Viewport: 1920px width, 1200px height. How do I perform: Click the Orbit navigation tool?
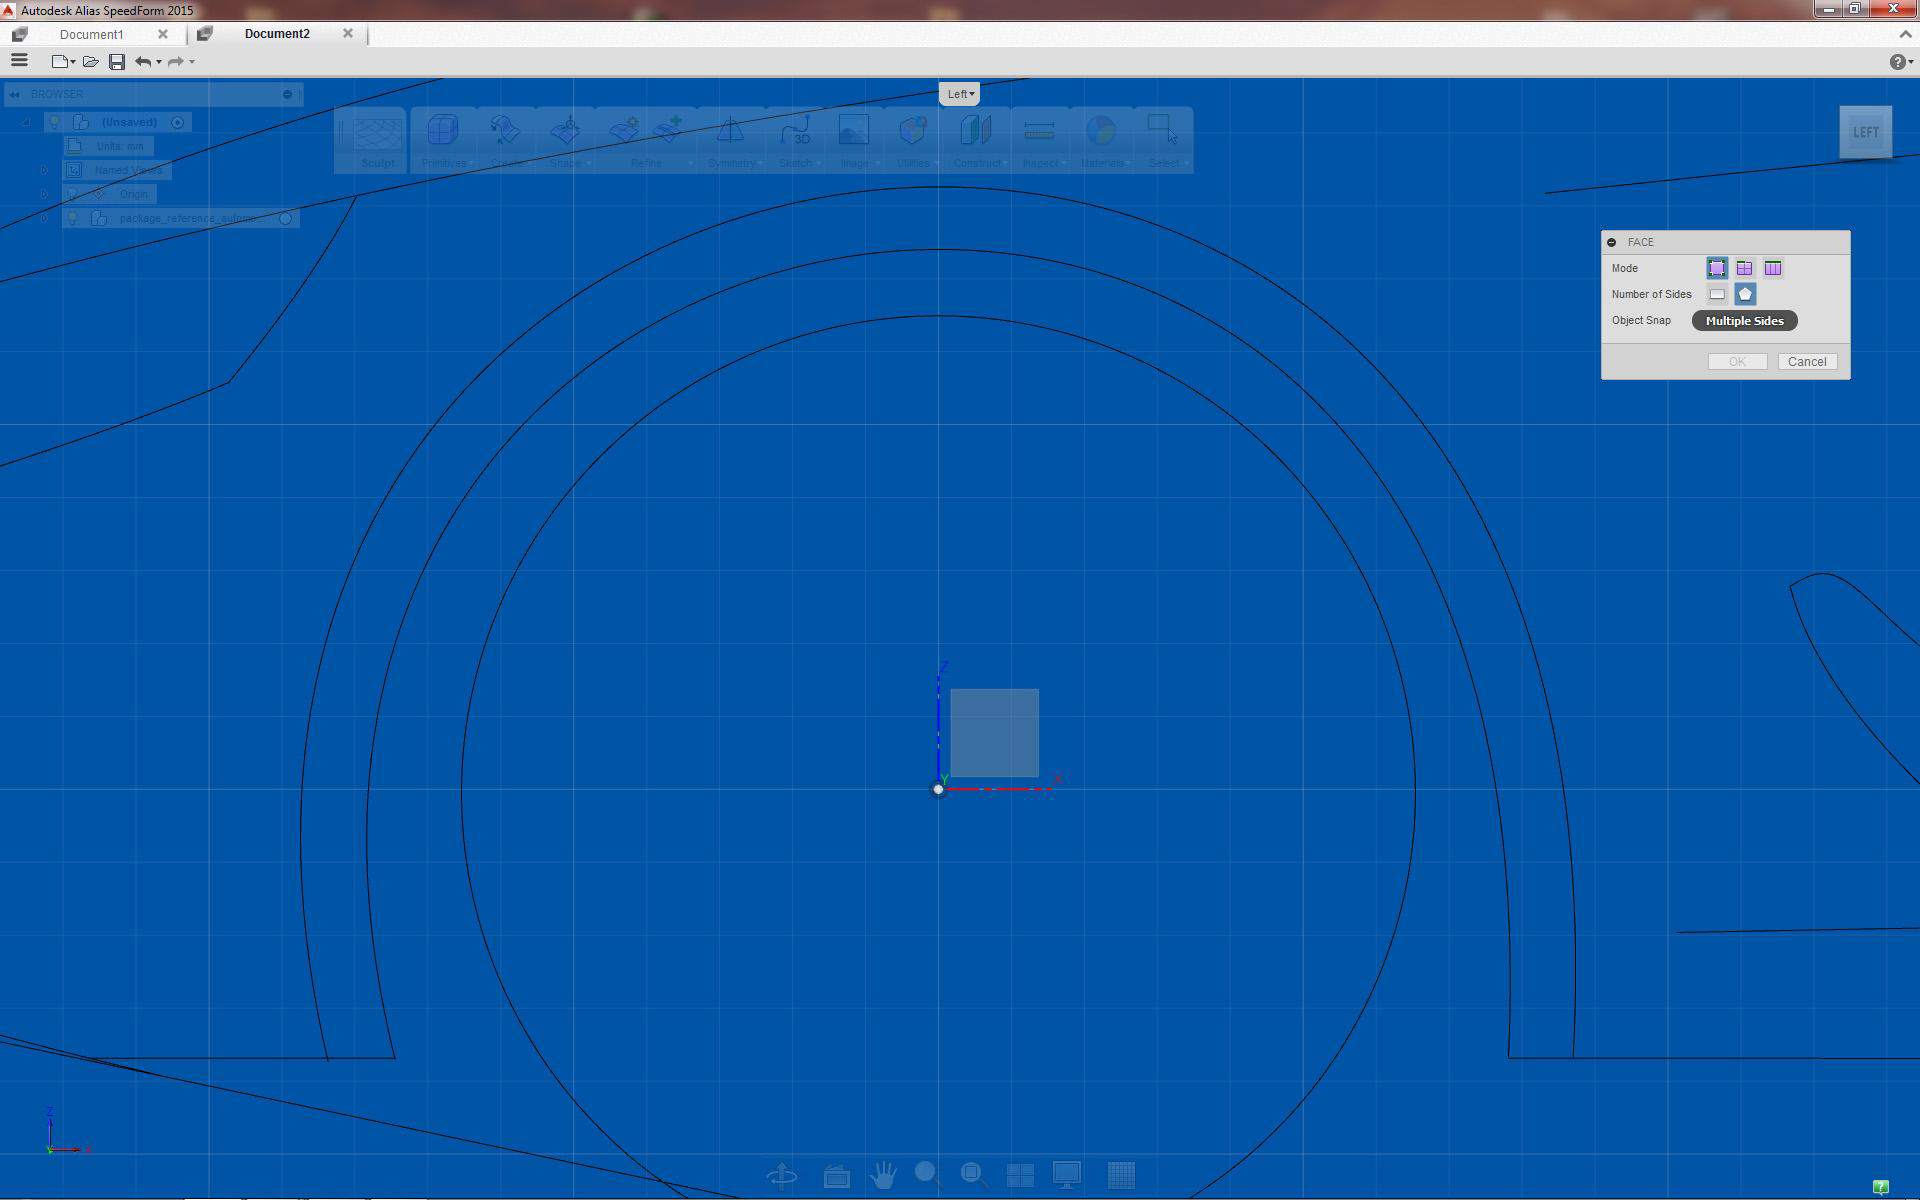click(782, 1175)
